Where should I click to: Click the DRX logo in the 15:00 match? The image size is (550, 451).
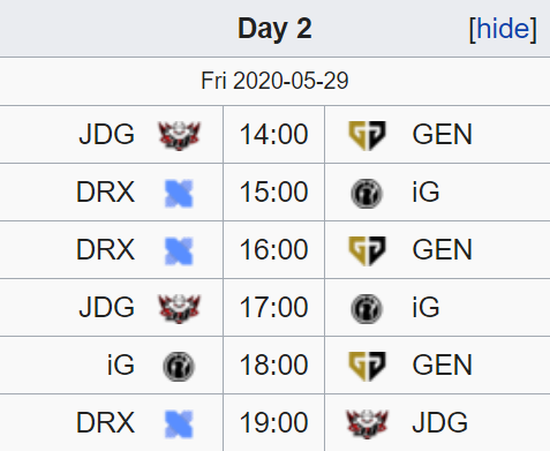point(179,193)
